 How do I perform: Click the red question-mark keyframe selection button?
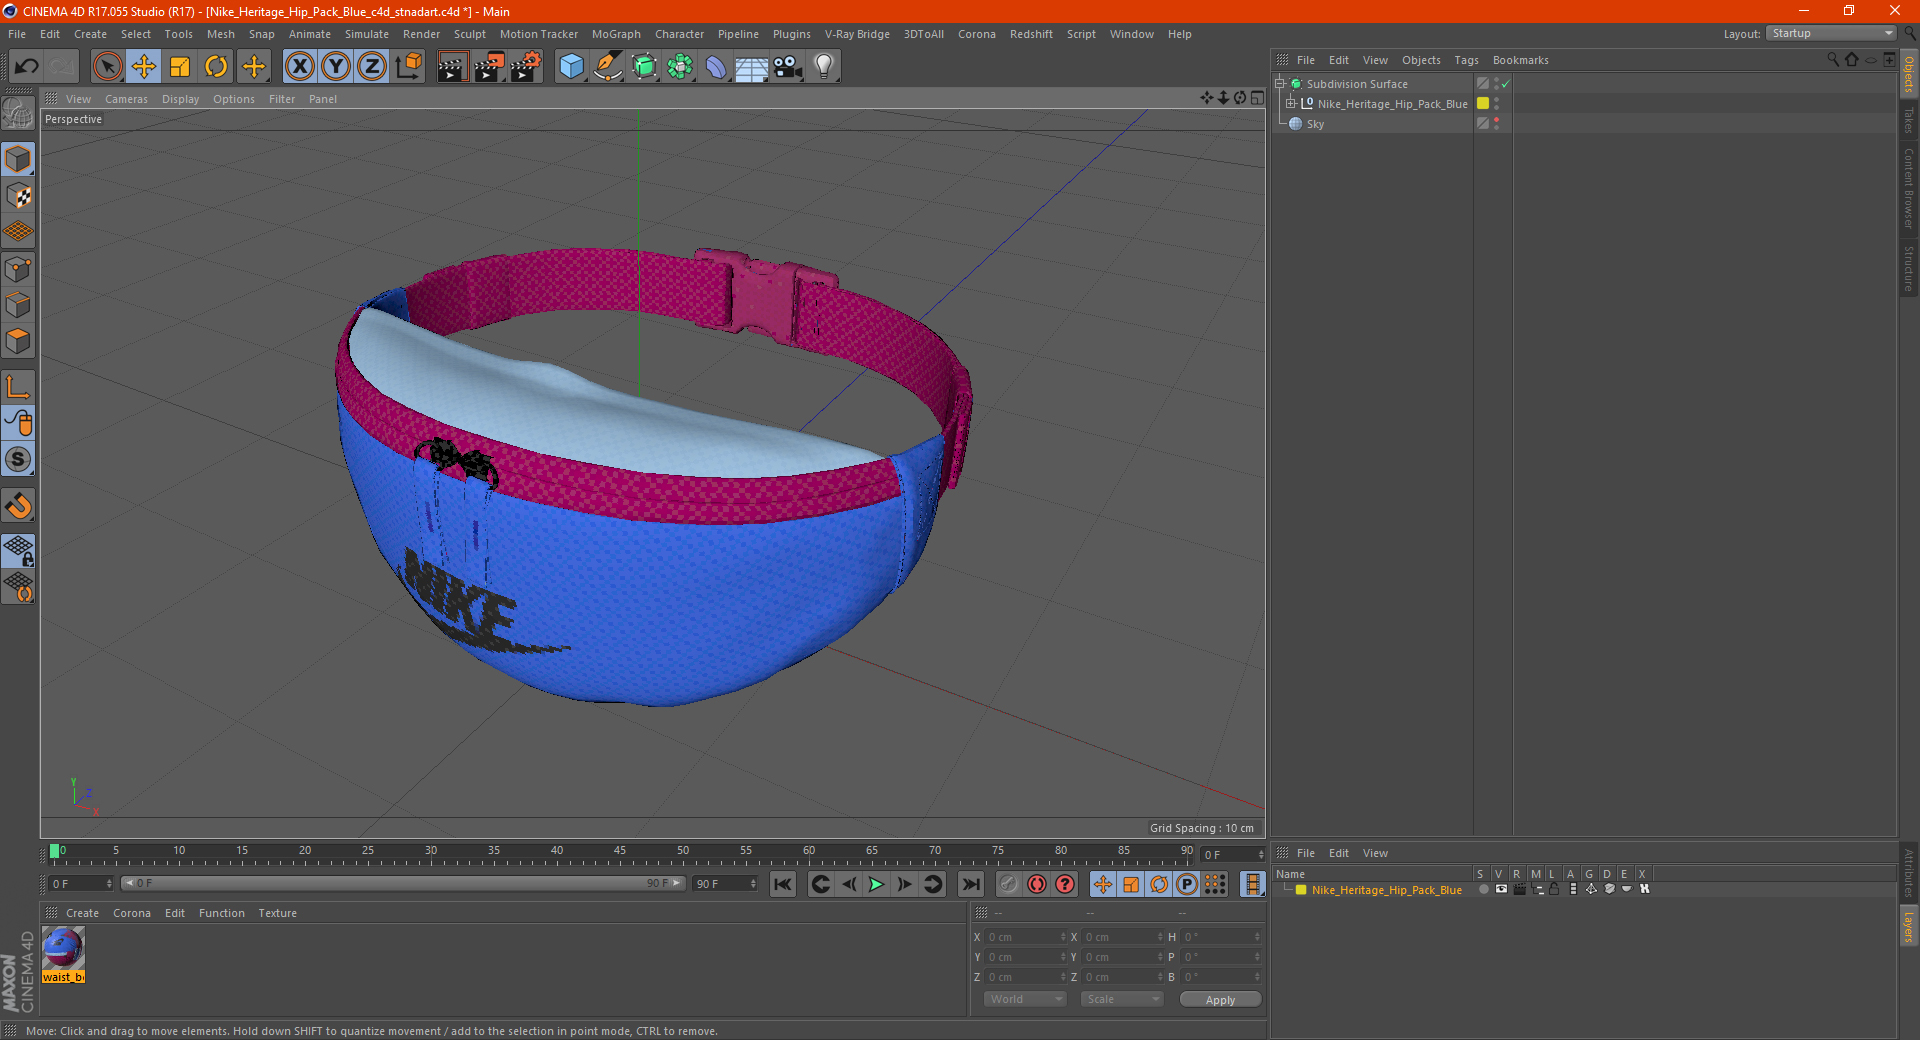click(x=1065, y=884)
